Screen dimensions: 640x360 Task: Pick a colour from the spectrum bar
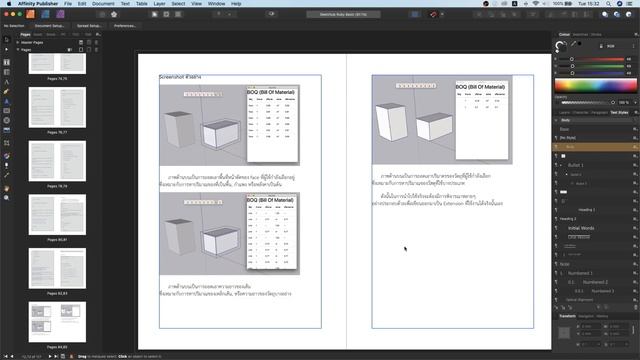(596, 85)
